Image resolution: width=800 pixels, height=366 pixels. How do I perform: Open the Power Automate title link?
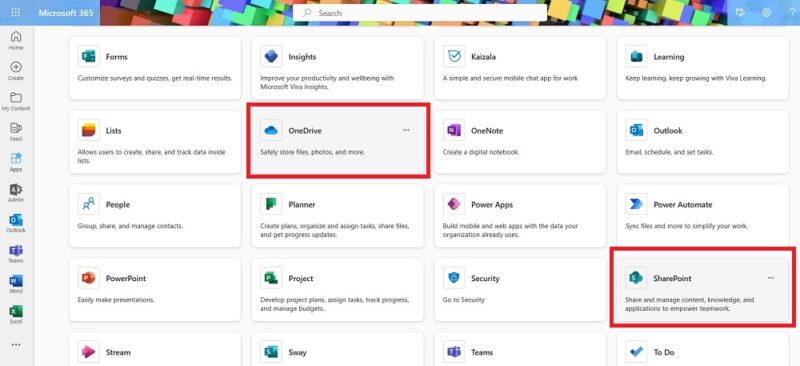point(683,205)
